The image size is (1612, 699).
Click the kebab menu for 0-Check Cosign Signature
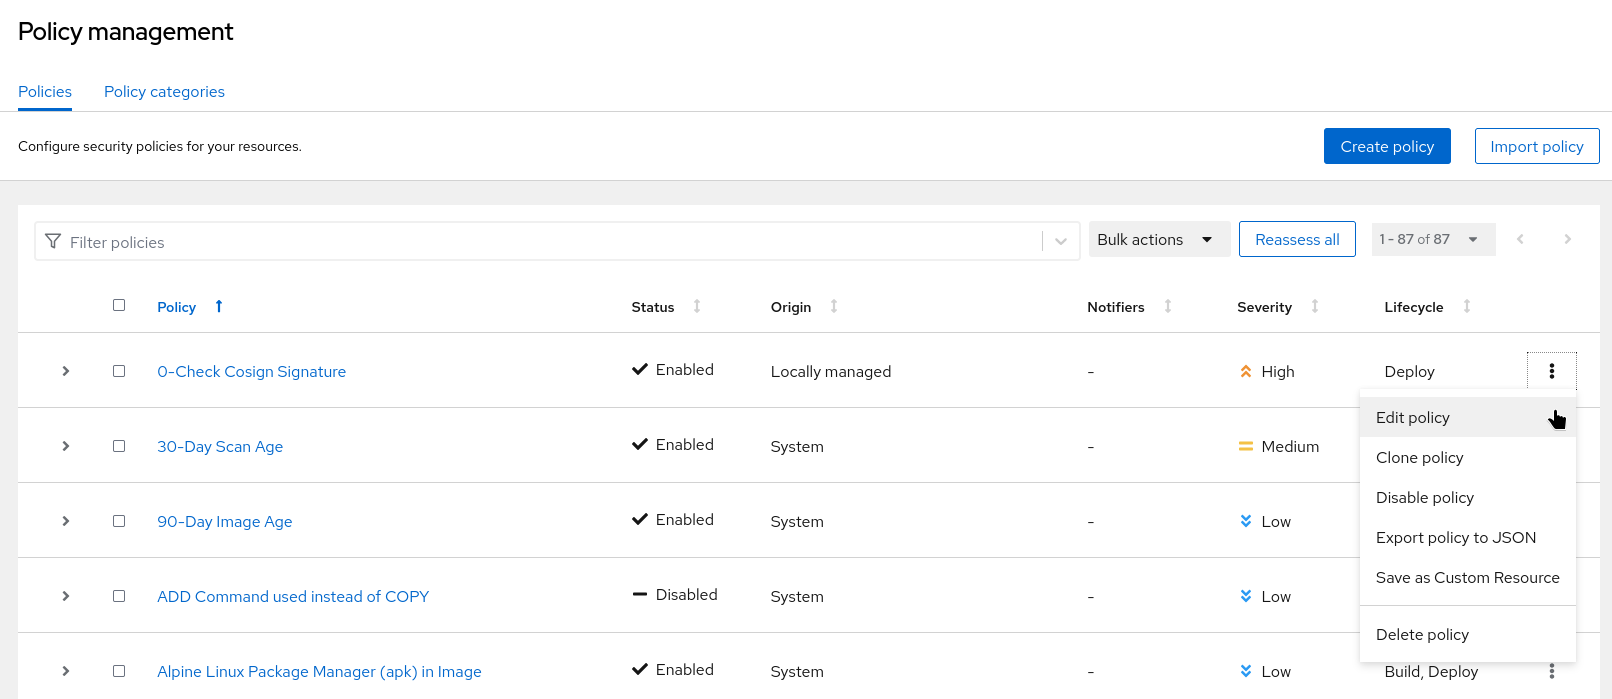(1551, 371)
